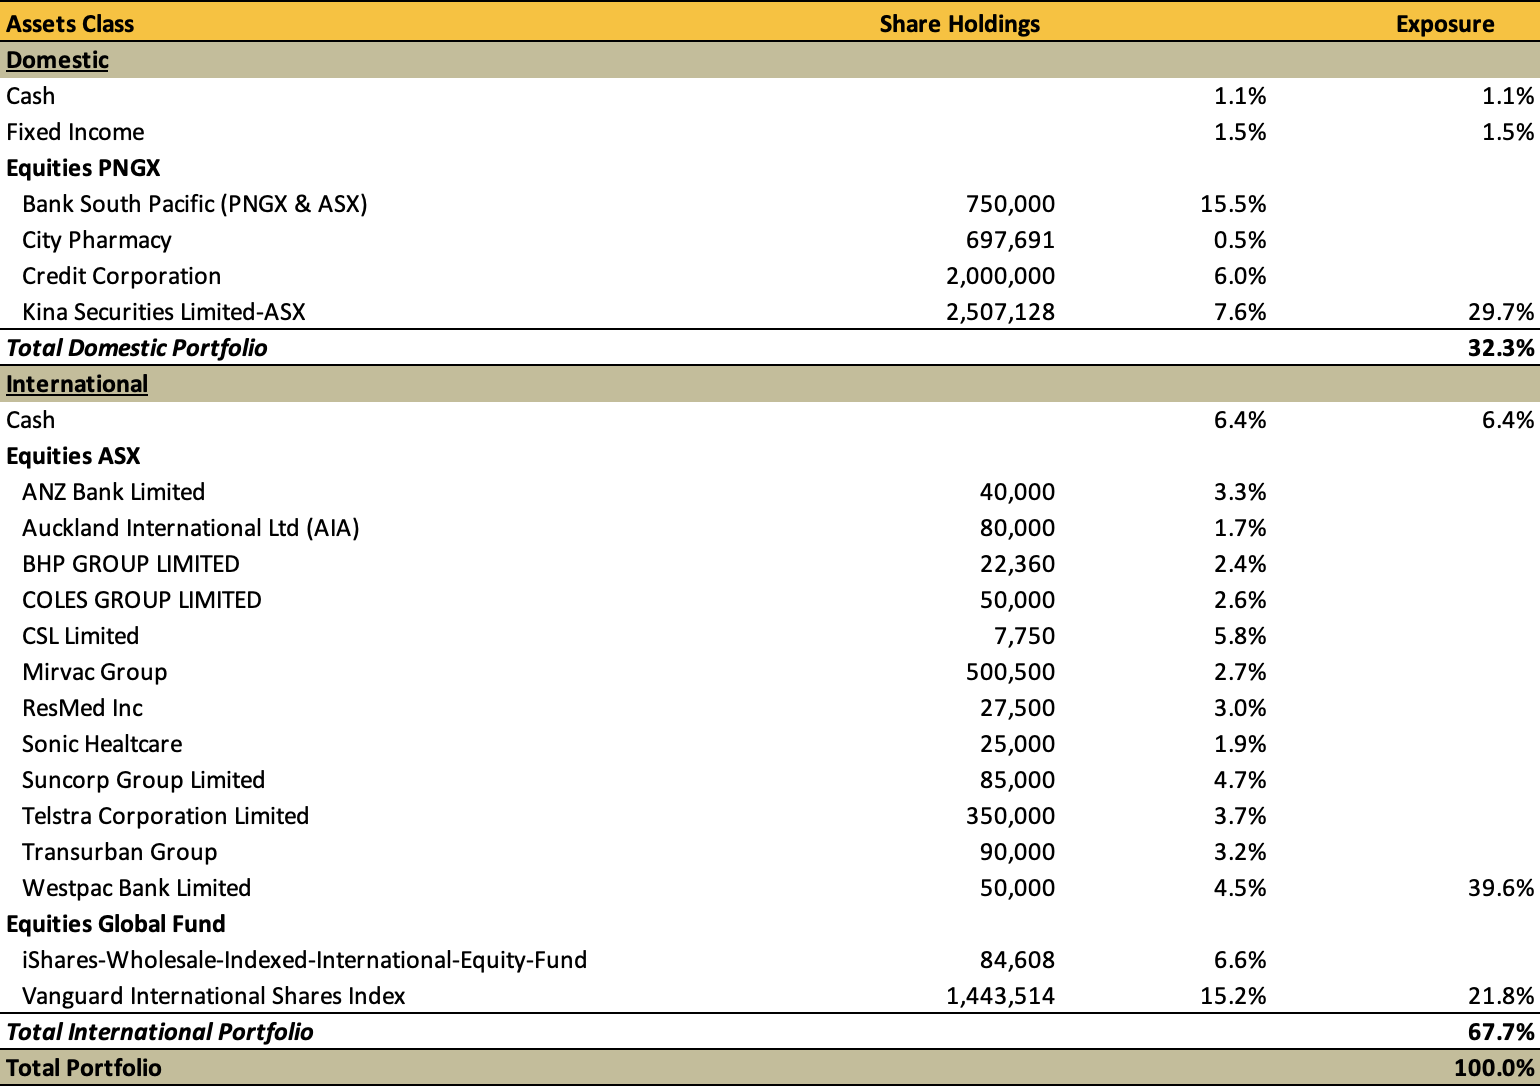
Task: Select 'BHP GROUP LIMITED' row label
Action: point(131,564)
